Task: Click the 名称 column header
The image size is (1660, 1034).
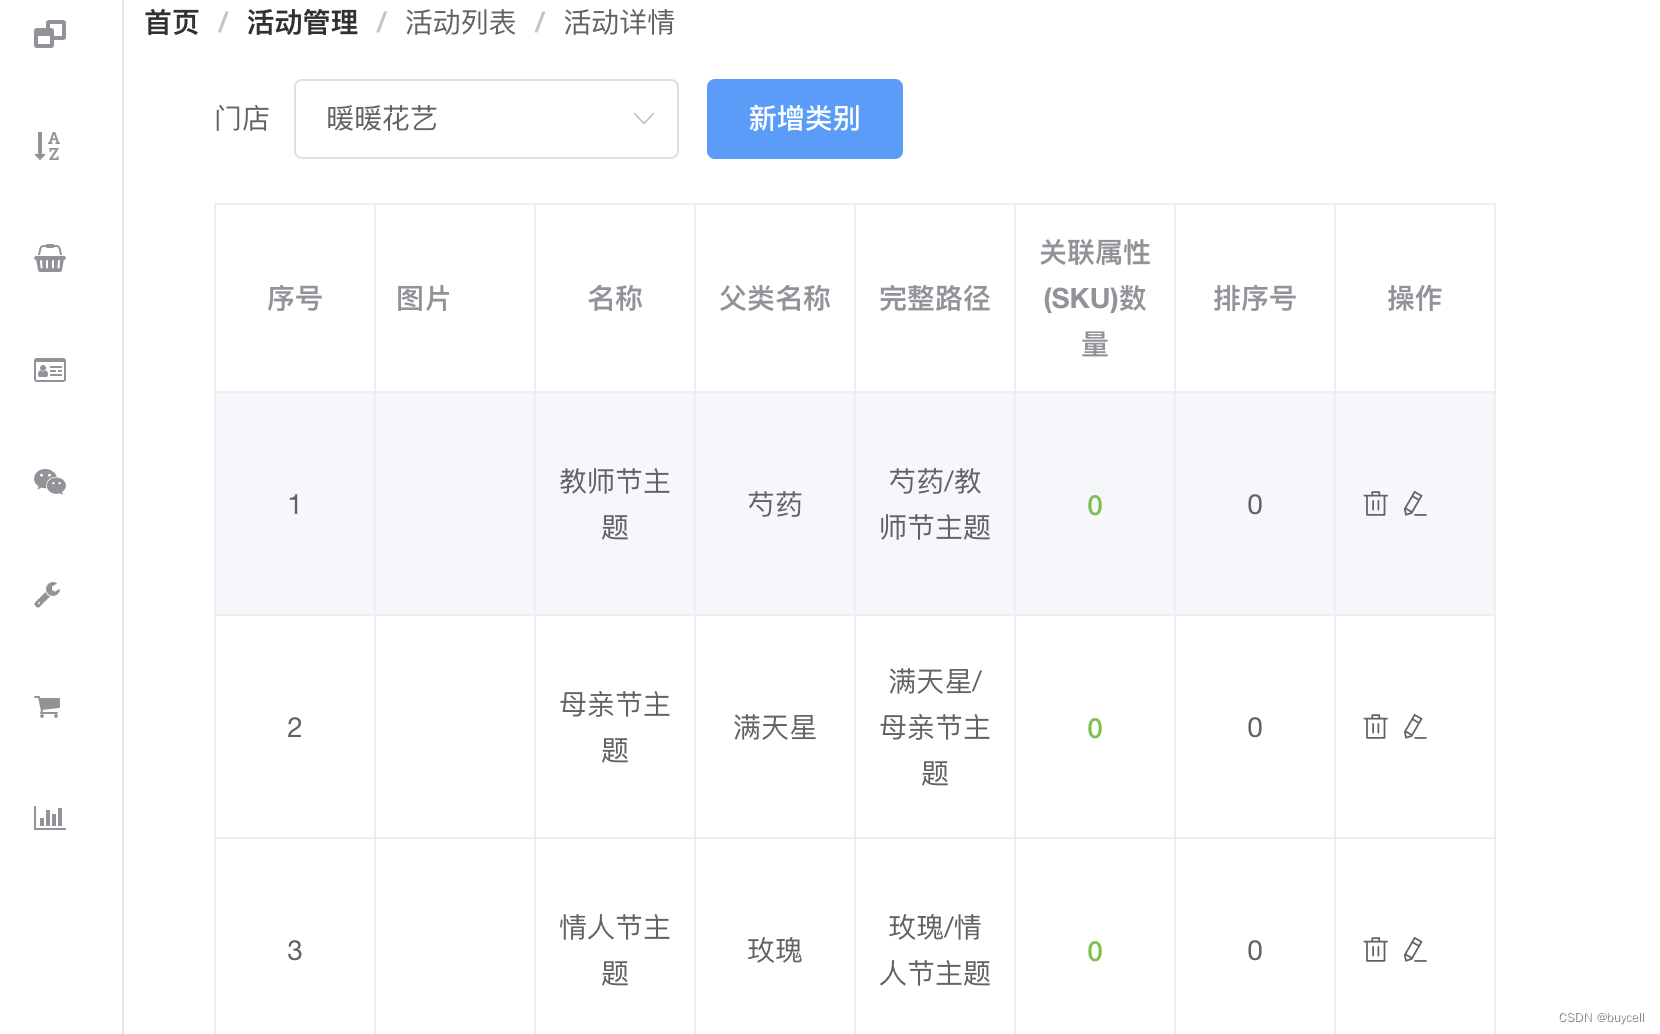Action: coord(615,298)
